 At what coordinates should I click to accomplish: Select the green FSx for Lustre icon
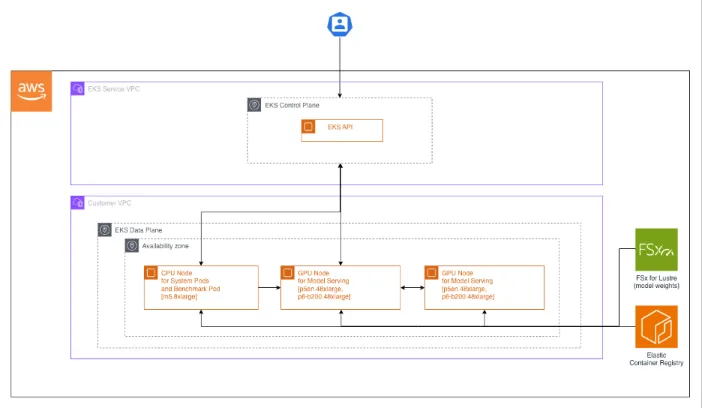coord(656,249)
